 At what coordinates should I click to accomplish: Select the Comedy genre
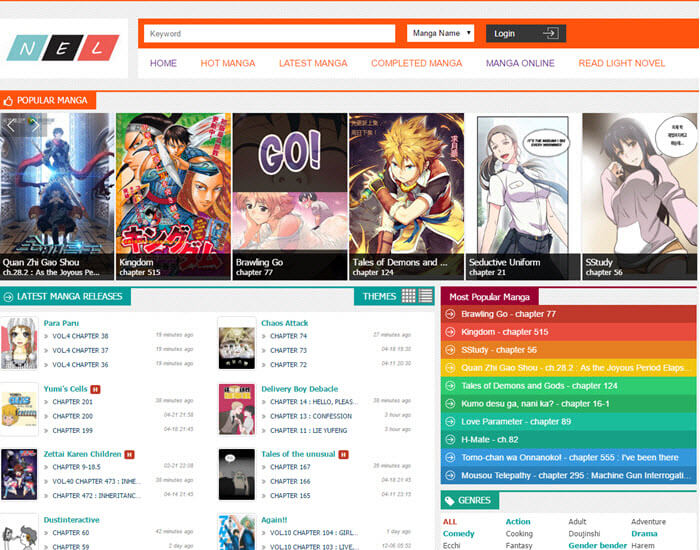click(458, 534)
